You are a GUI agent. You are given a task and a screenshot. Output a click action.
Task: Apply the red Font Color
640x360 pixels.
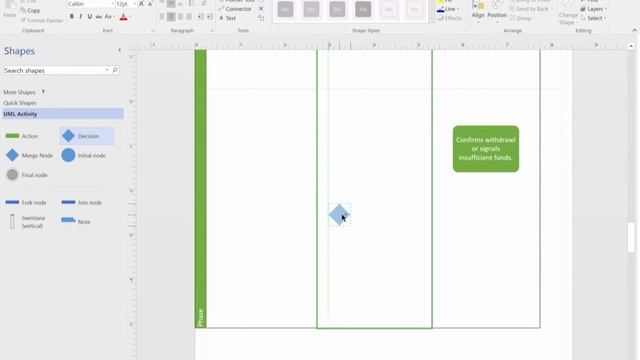pos(123,17)
